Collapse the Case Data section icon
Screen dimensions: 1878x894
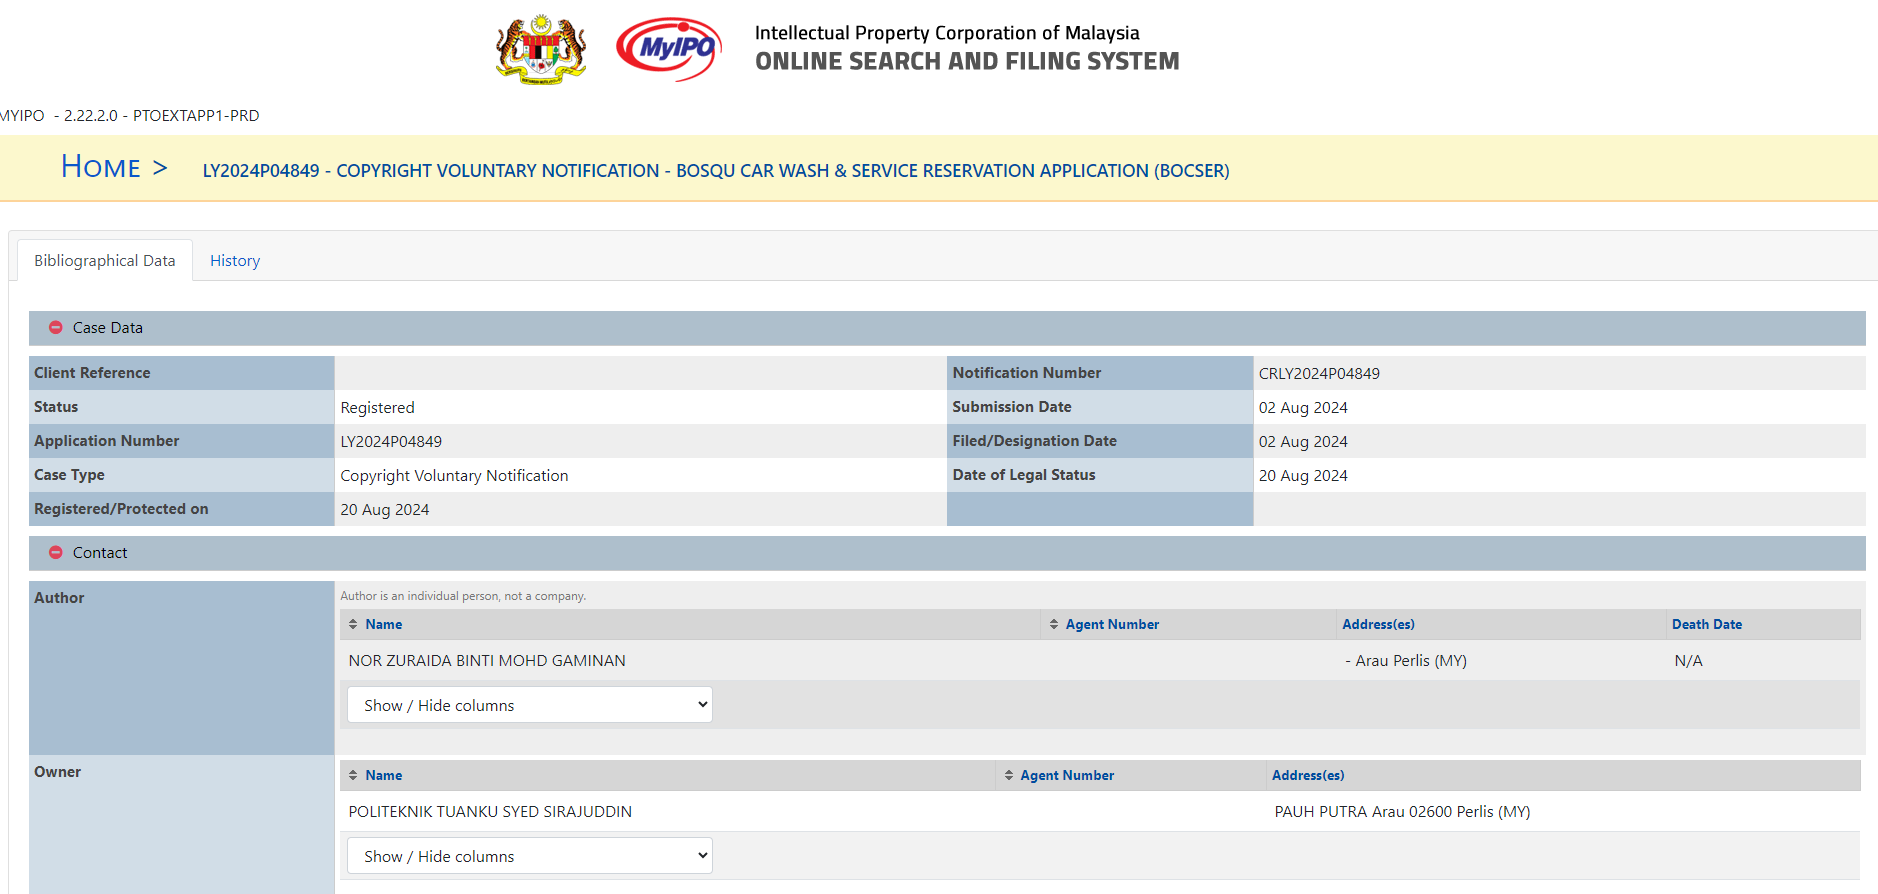[56, 328]
